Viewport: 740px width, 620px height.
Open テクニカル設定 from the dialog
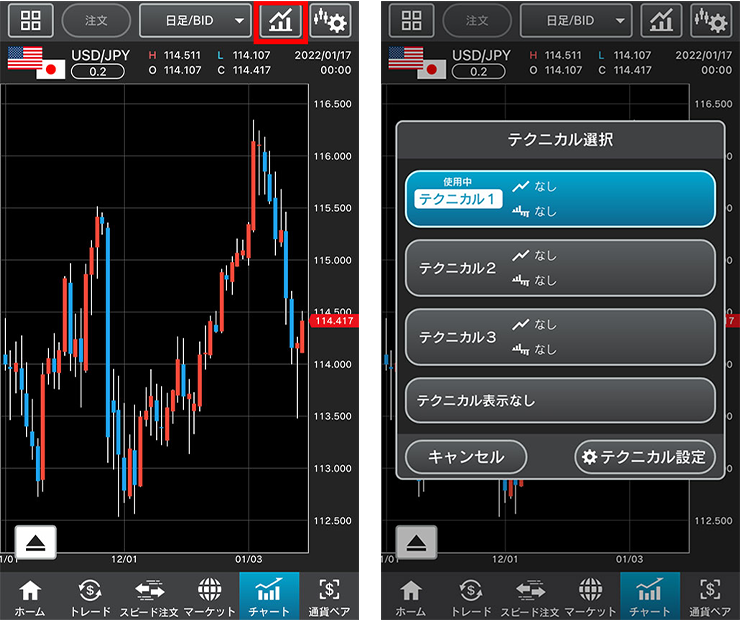[x=645, y=457]
